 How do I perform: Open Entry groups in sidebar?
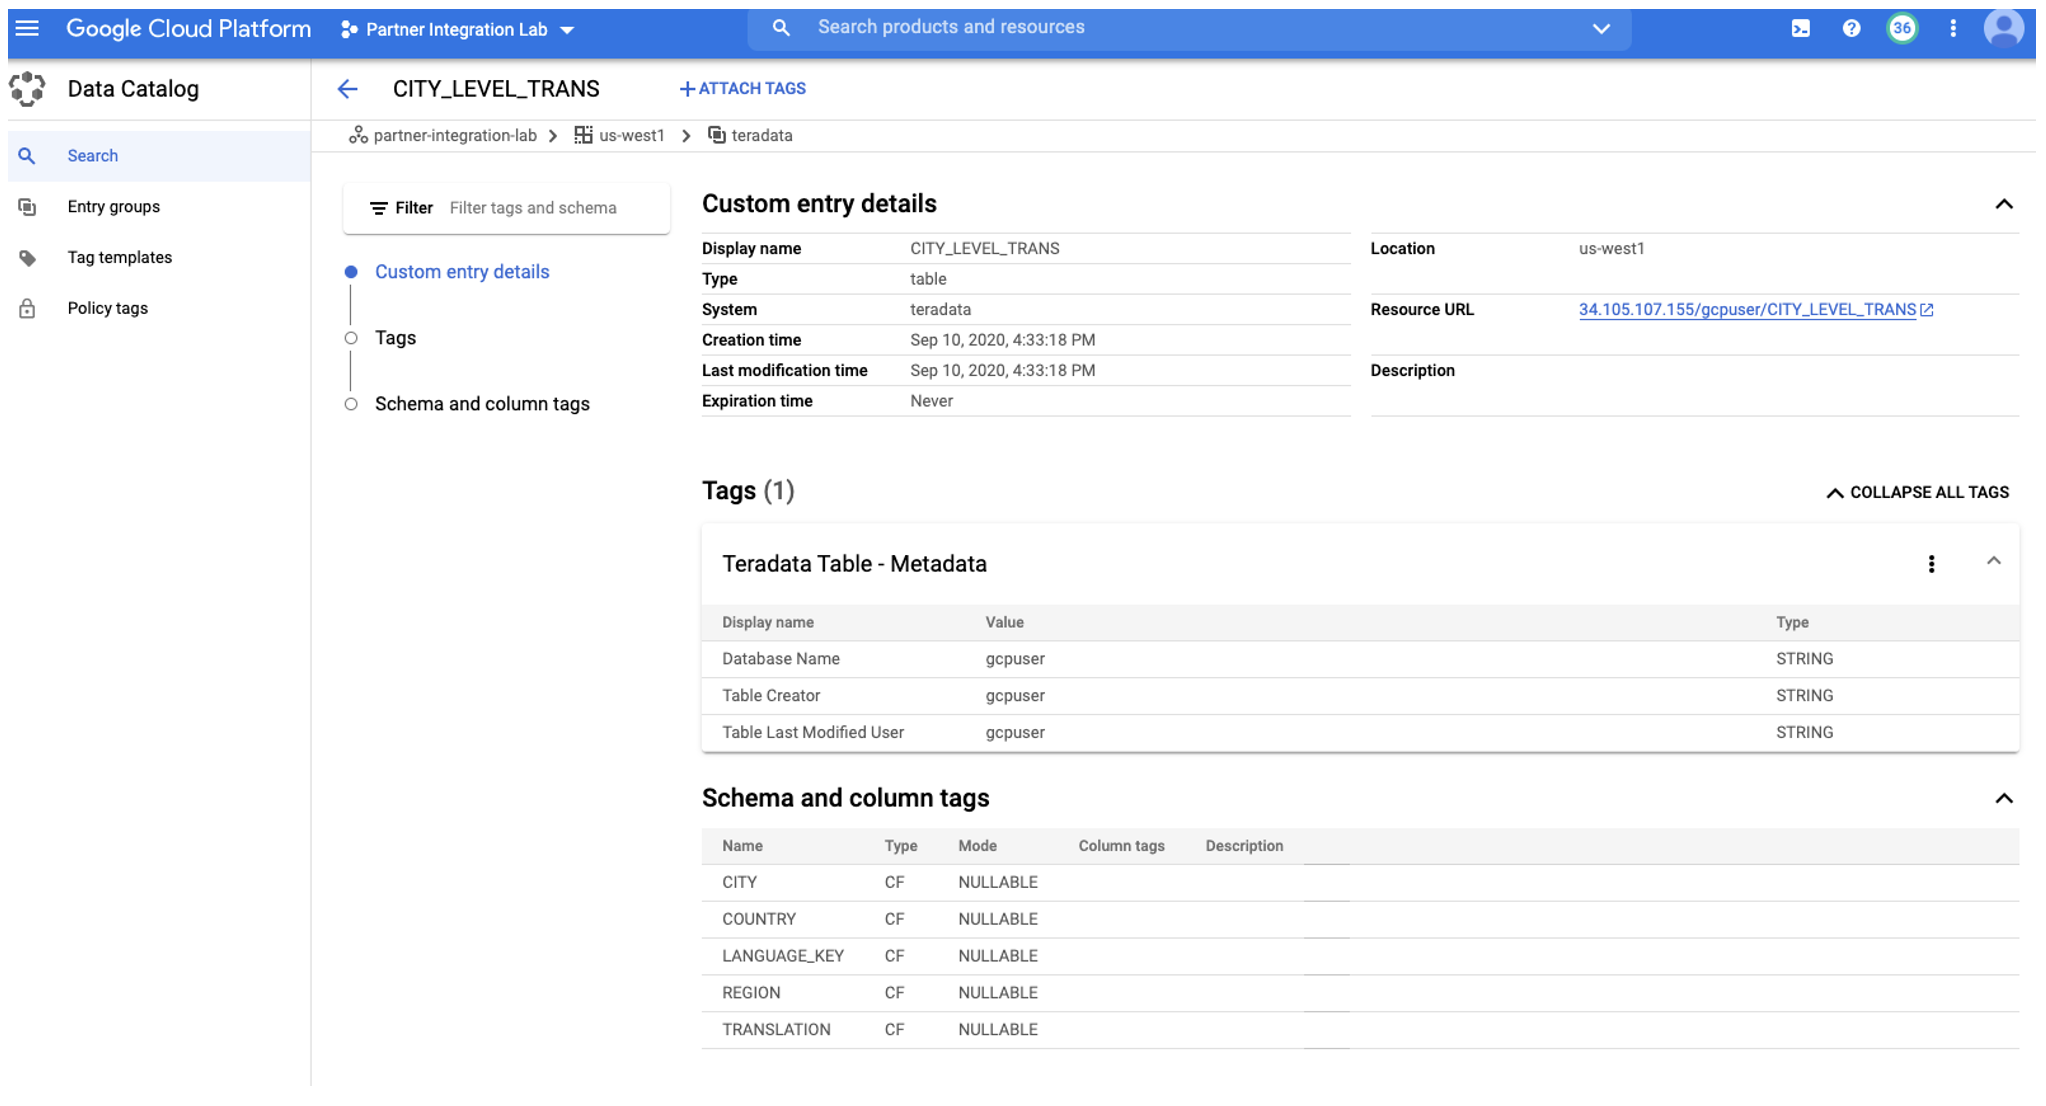113,207
